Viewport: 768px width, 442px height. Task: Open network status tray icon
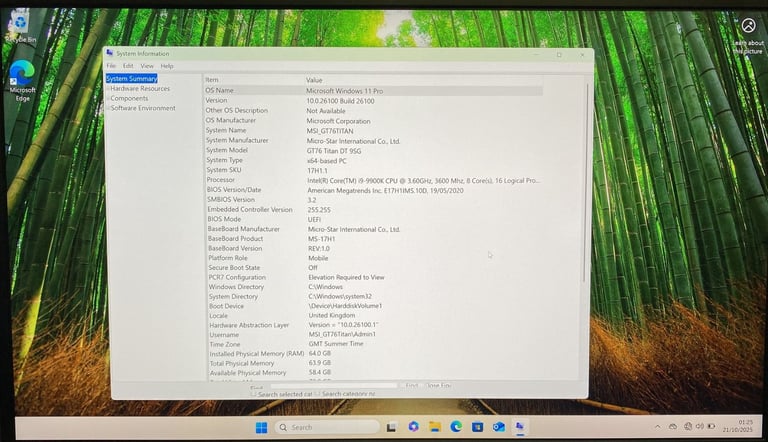click(x=688, y=427)
